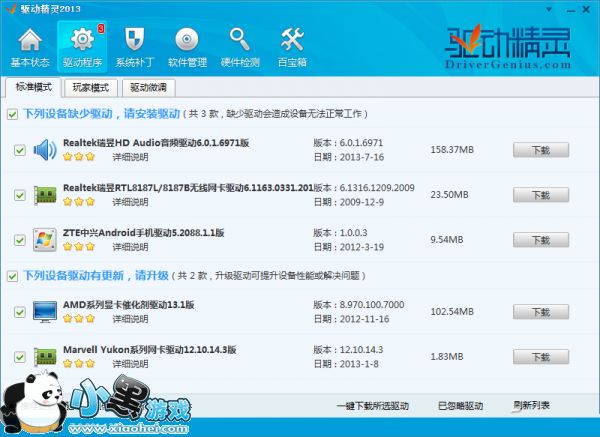Click the star rating of ZTE Android driver
This screenshot has height=437, width=600.
(79, 246)
